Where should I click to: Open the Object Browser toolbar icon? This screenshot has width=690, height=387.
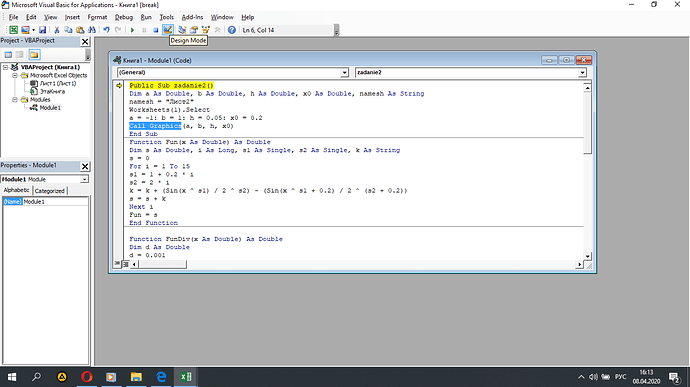point(206,30)
